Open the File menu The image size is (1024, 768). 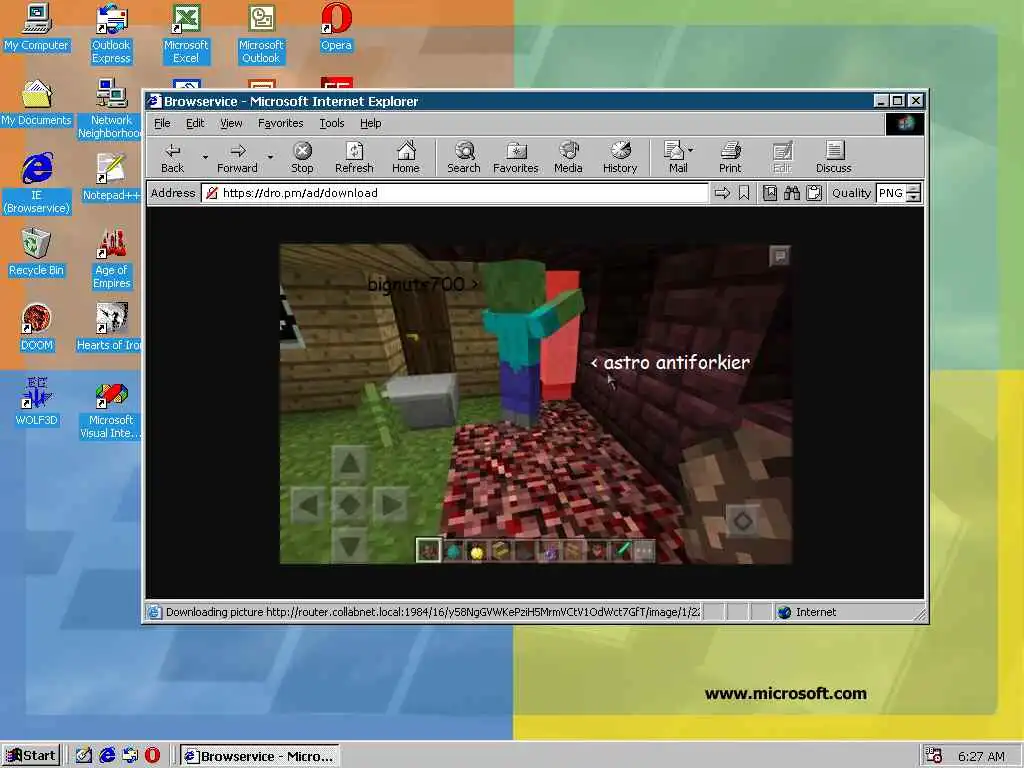tap(162, 123)
